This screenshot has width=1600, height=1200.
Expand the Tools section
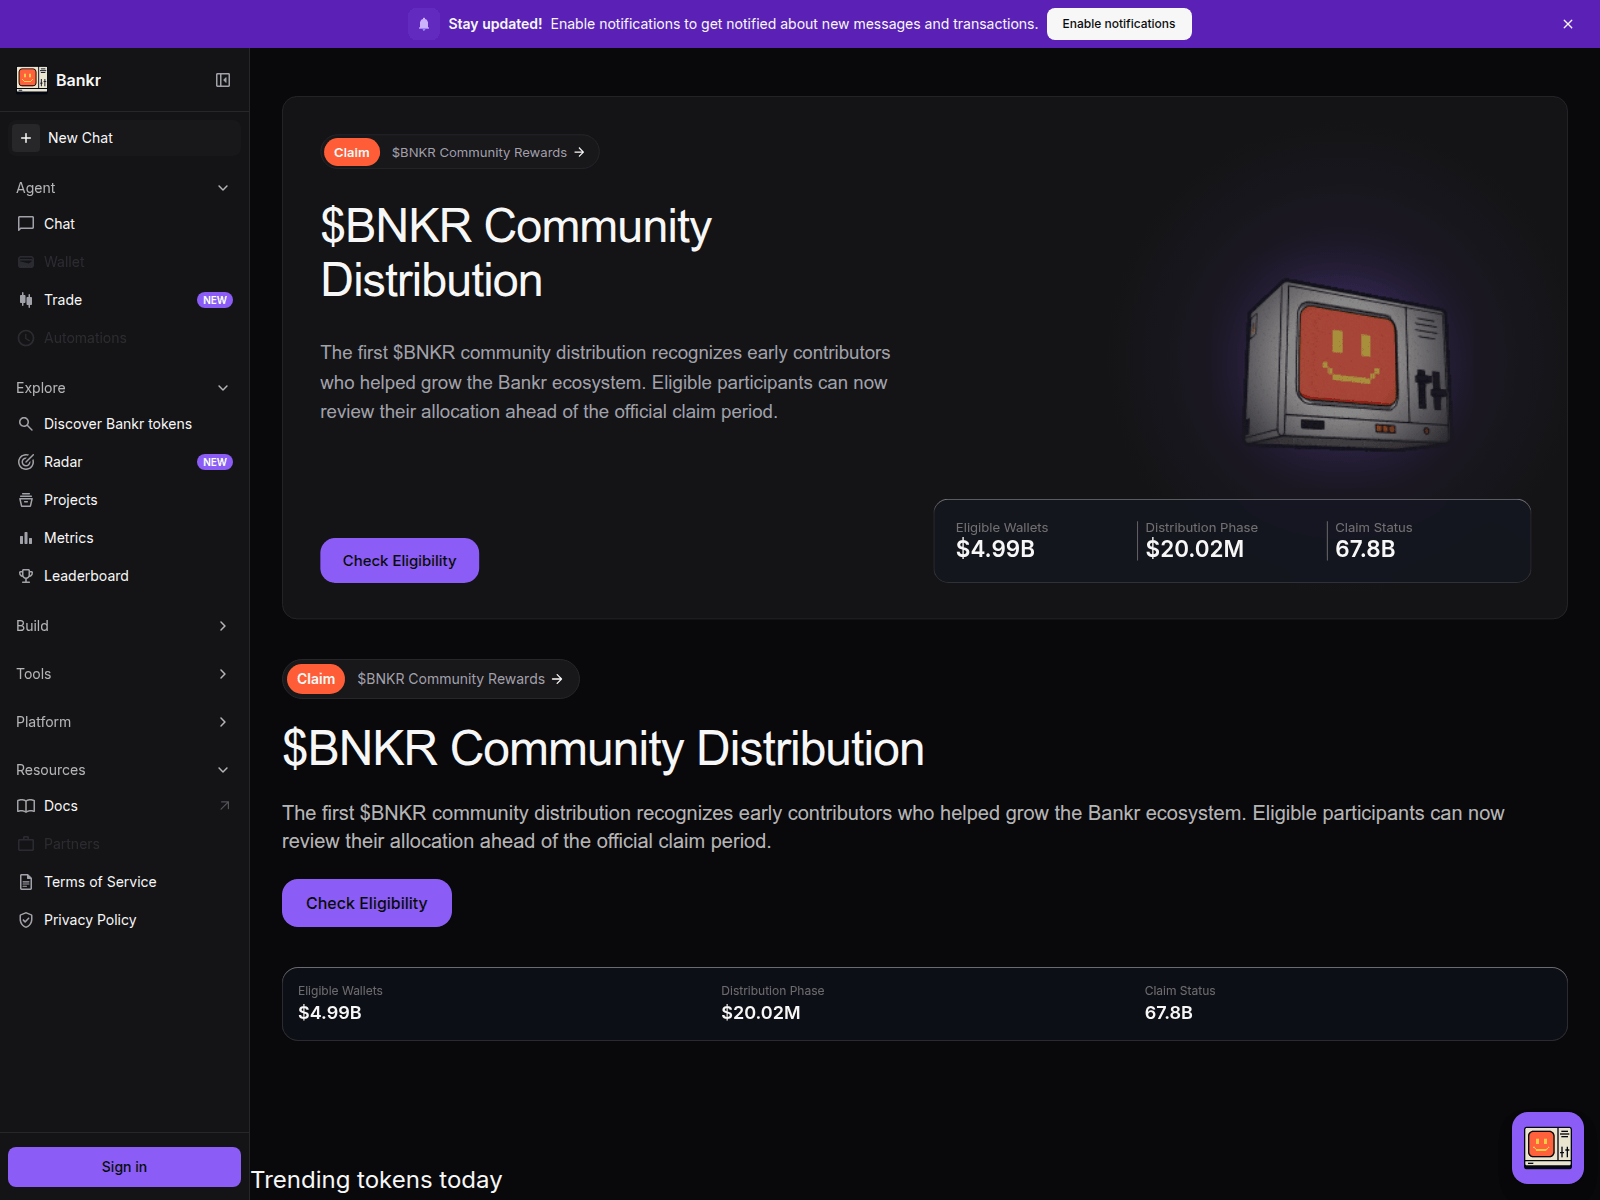(x=124, y=674)
